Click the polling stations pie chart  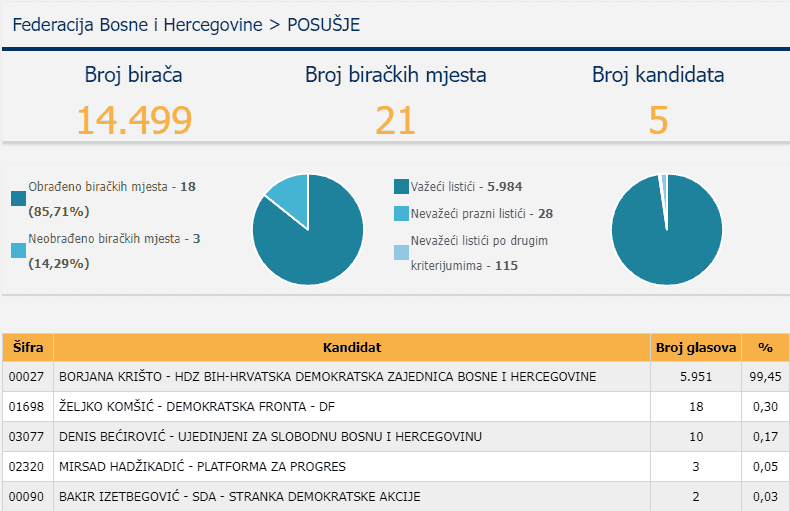pyautogui.click(x=307, y=229)
